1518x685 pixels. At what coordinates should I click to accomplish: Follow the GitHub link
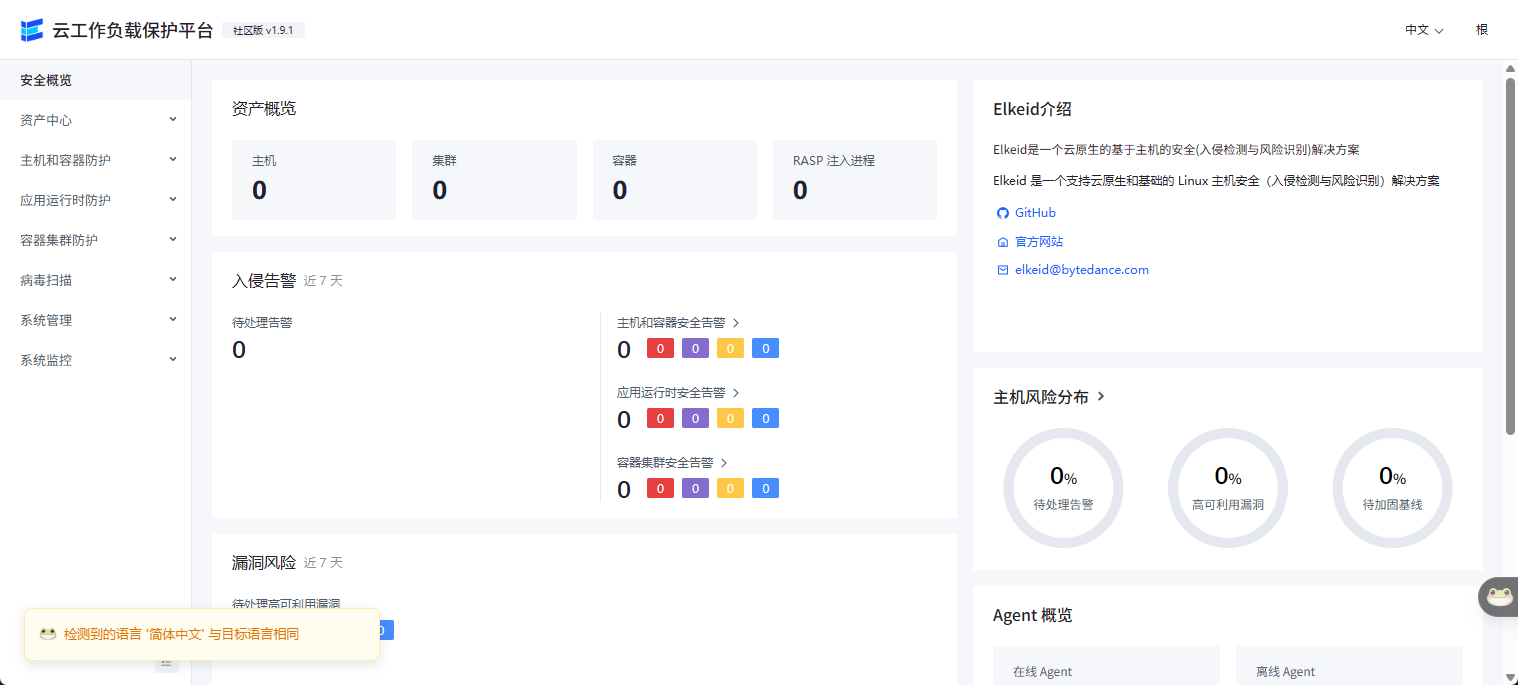(x=1035, y=213)
